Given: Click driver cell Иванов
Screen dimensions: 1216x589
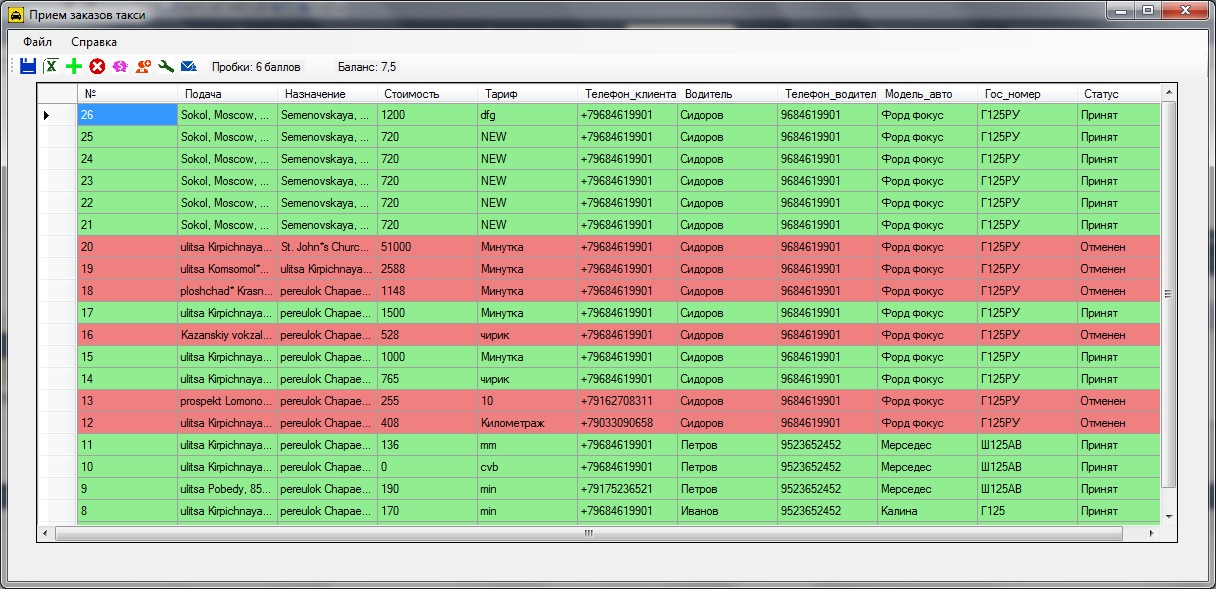Looking at the screenshot, I should point(727,511).
